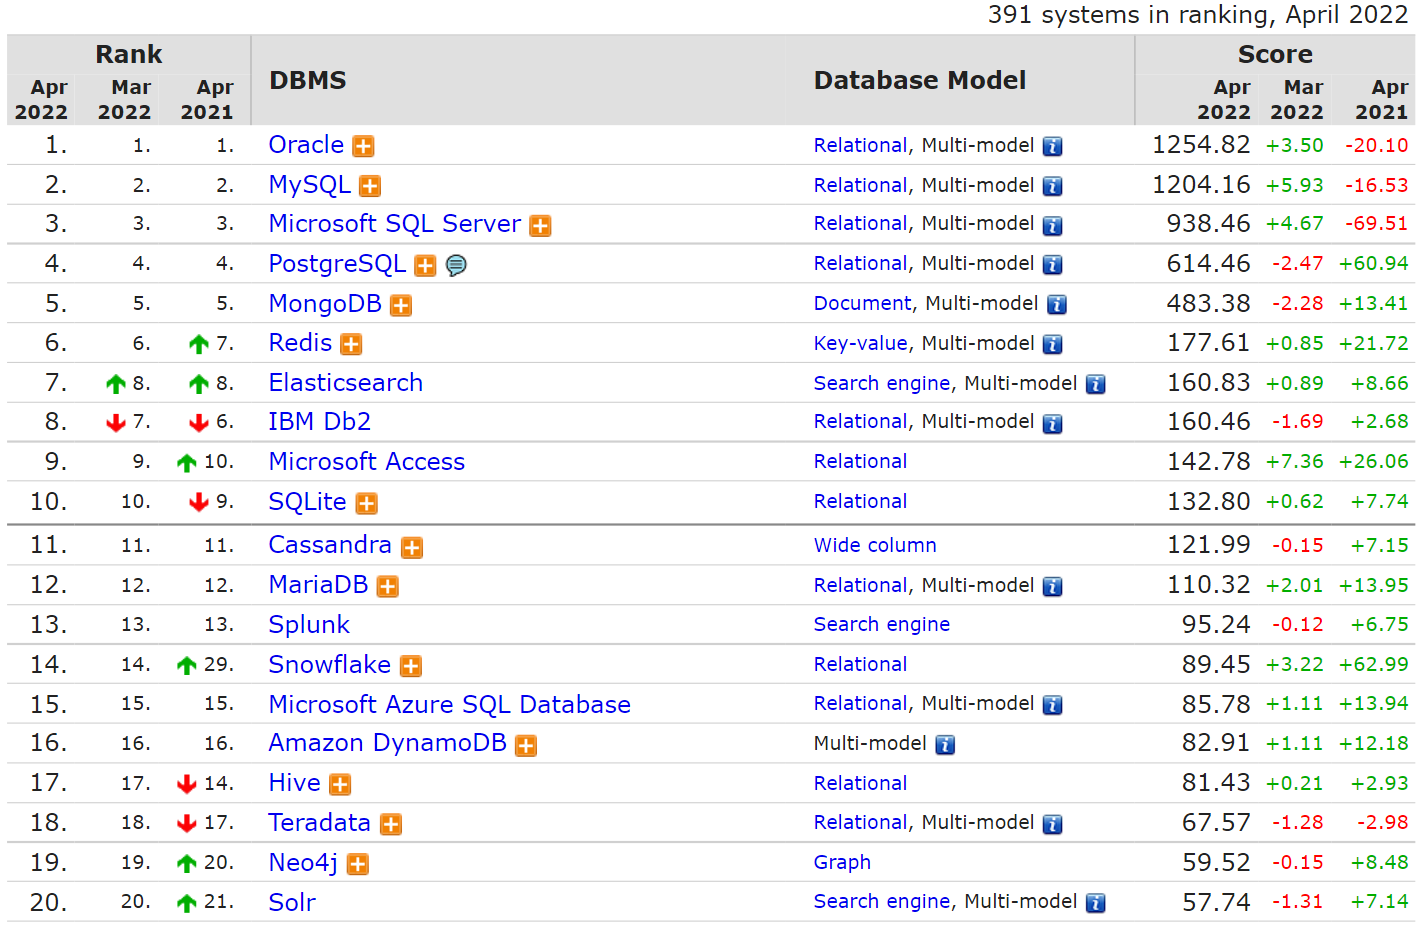Open the Microsoft SQL Server link
This screenshot has width=1422, height=927.
click(394, 224)
